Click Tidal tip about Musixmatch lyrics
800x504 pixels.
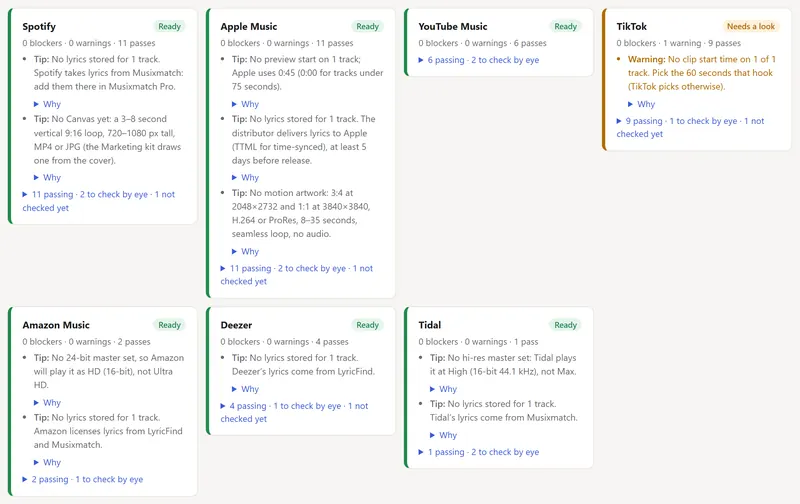pyautogui.click(x=504, y=411)
